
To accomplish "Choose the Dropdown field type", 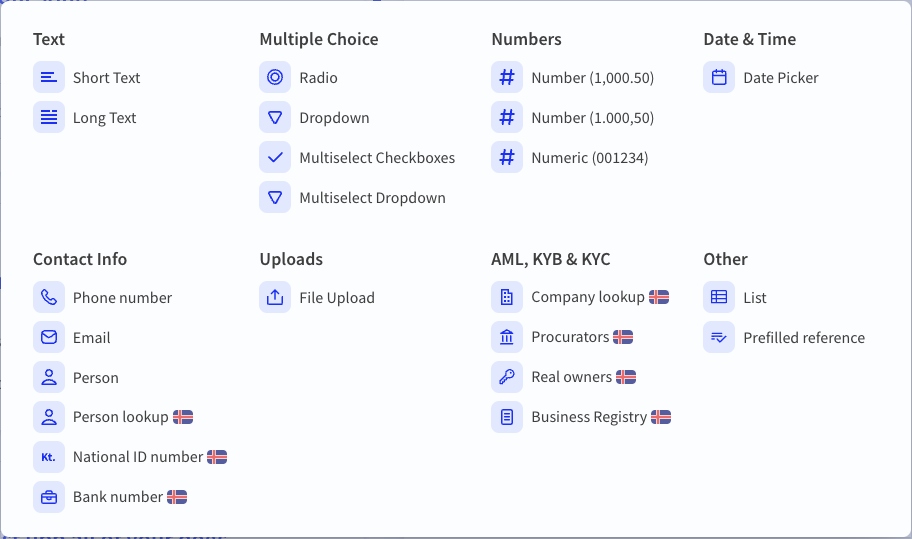I will tap(334, 118).
